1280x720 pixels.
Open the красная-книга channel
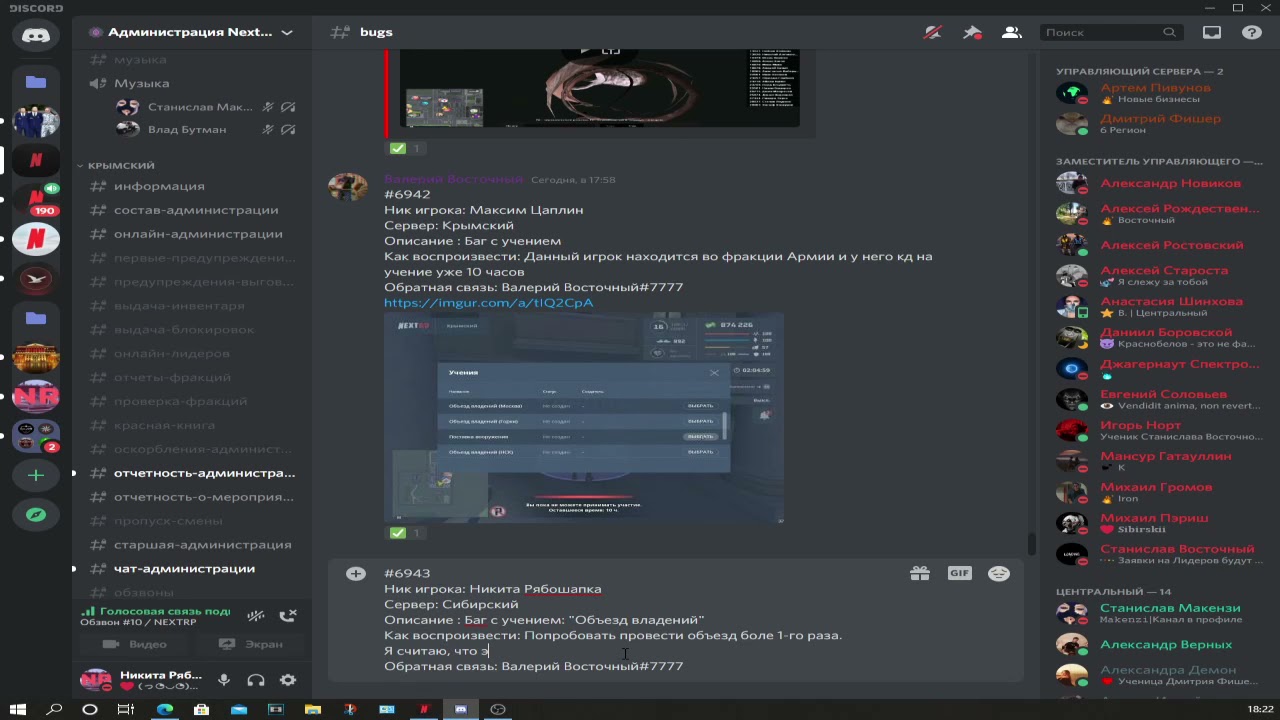pyautogui.click(x=190, y=425)
